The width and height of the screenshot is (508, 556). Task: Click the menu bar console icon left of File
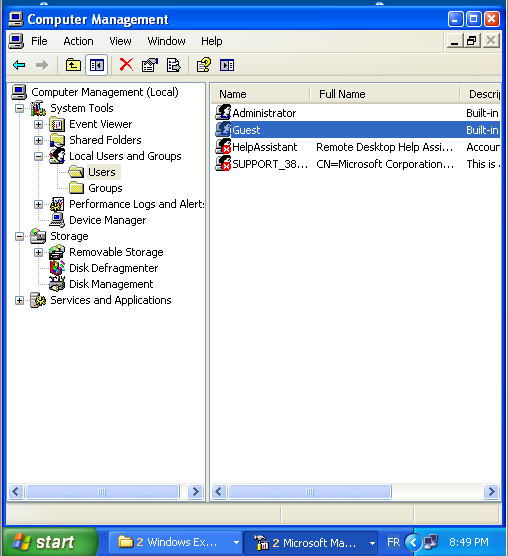click(16, 41)
